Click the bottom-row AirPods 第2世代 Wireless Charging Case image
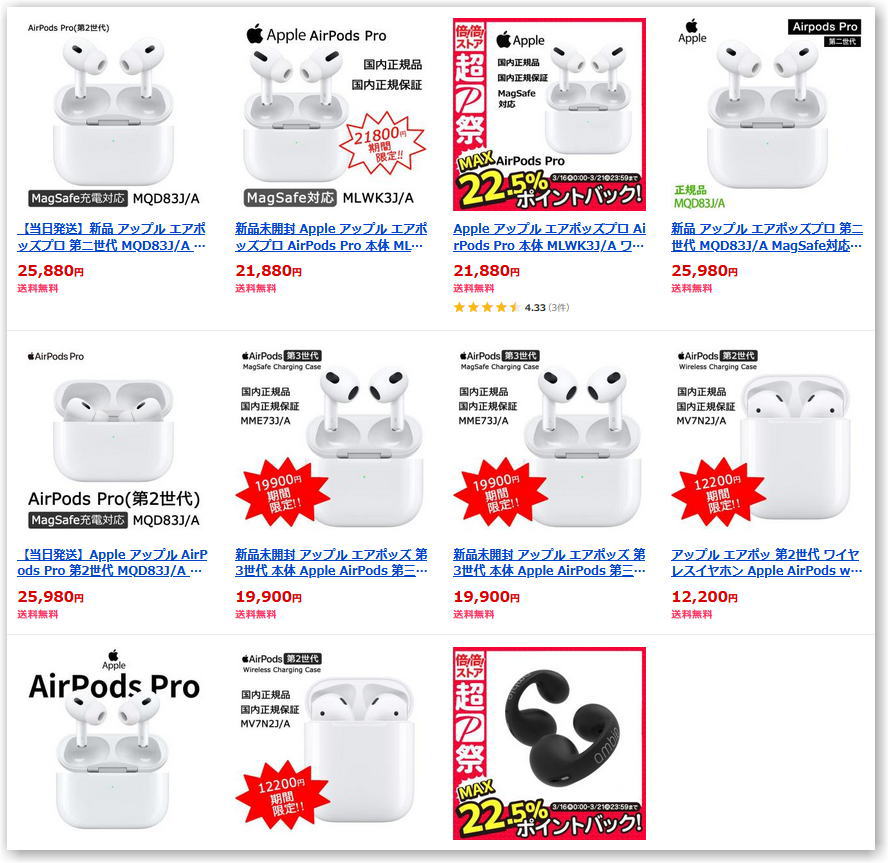Viewport: 888px width, 863px height. [331, 743]
